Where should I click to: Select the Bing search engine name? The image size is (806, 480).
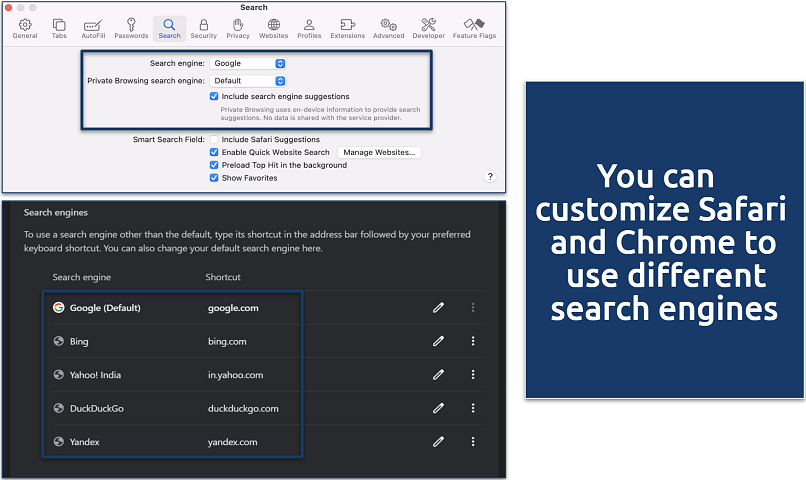point(79,341)
